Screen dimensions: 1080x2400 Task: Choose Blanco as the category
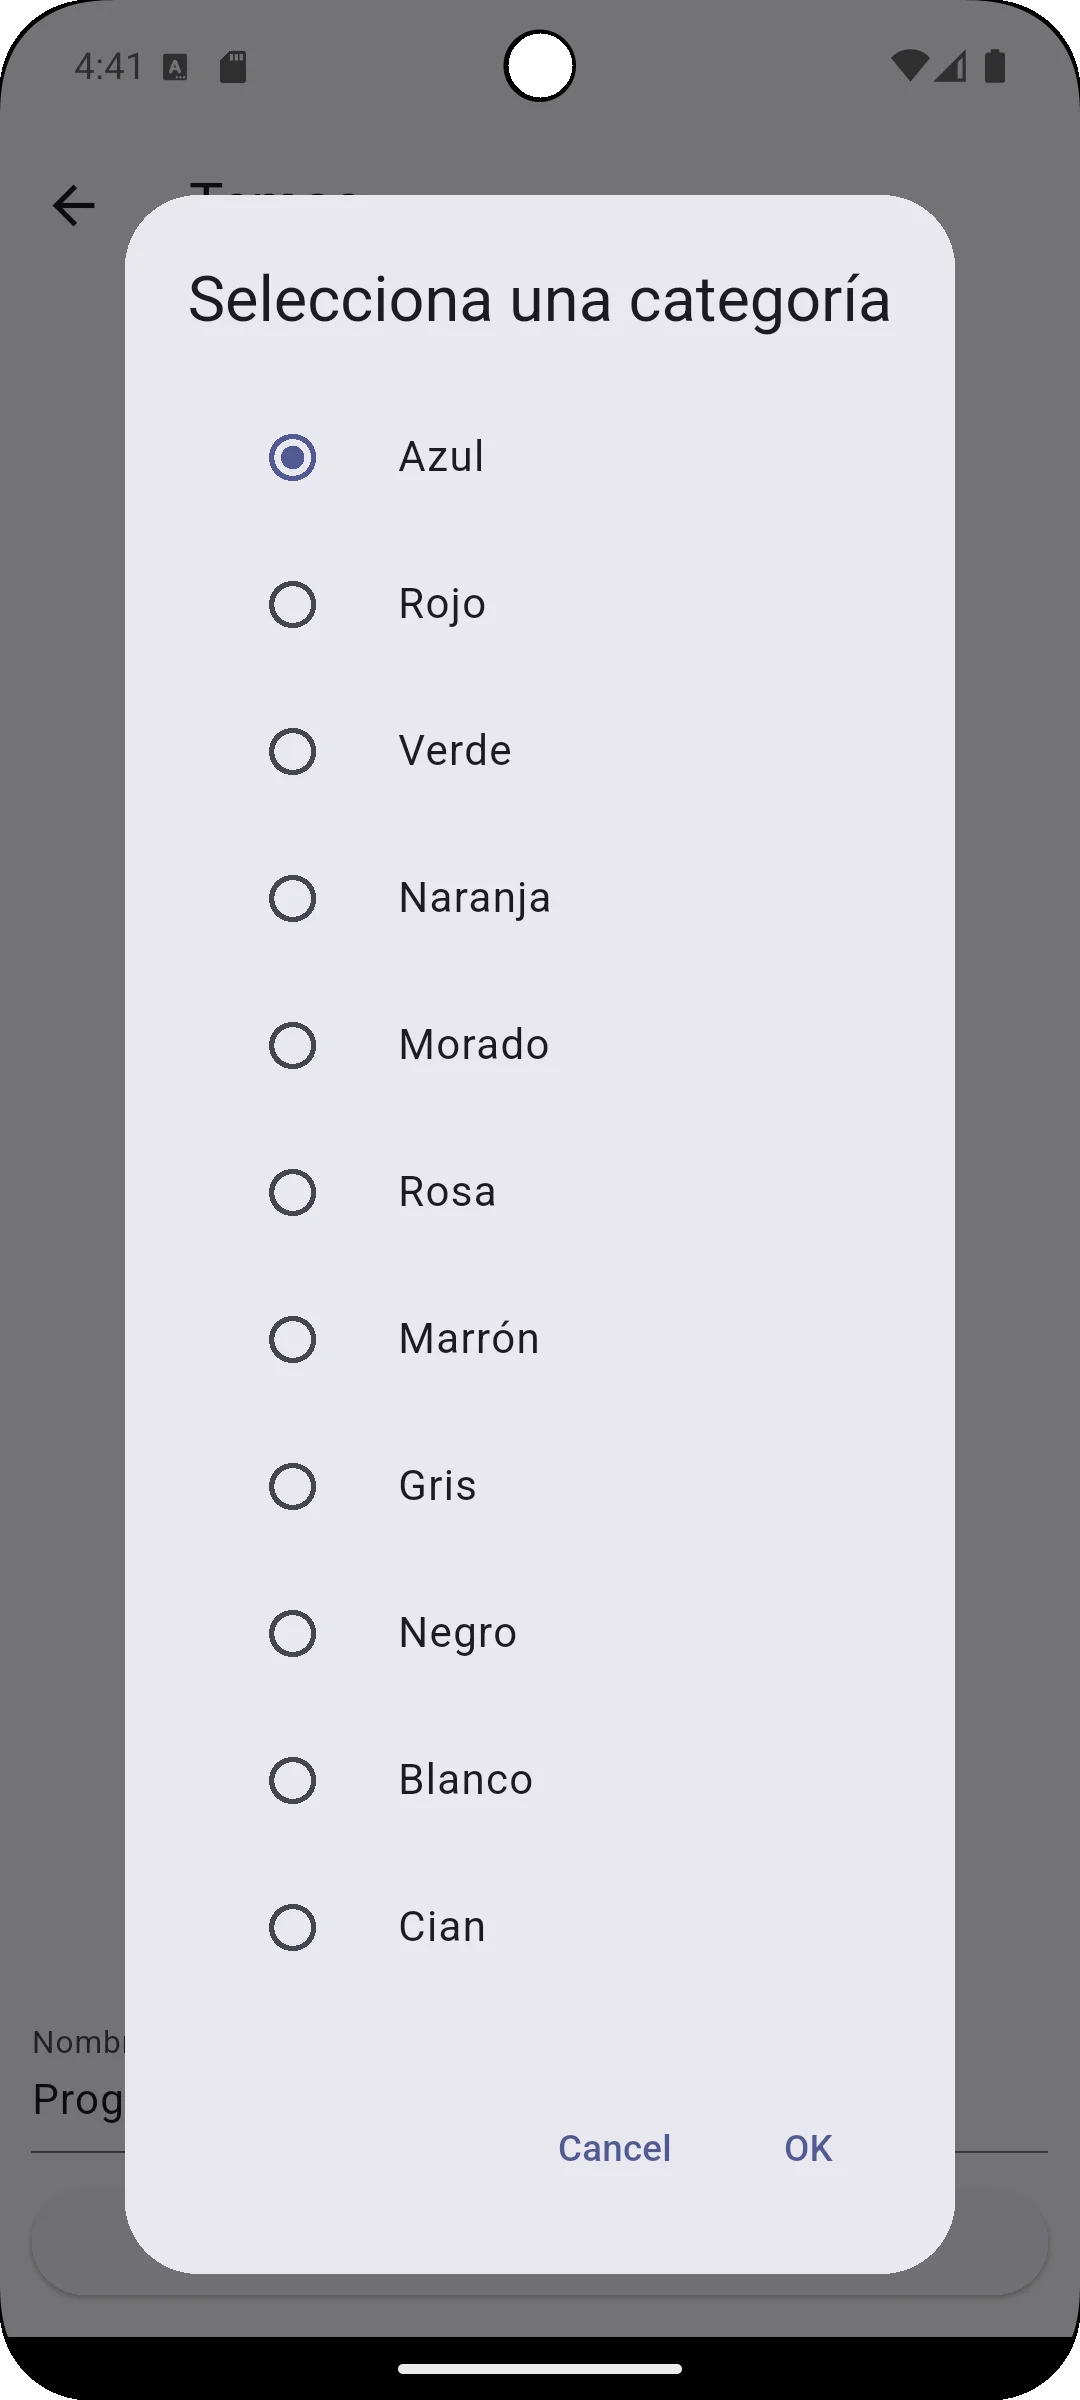292,1780
